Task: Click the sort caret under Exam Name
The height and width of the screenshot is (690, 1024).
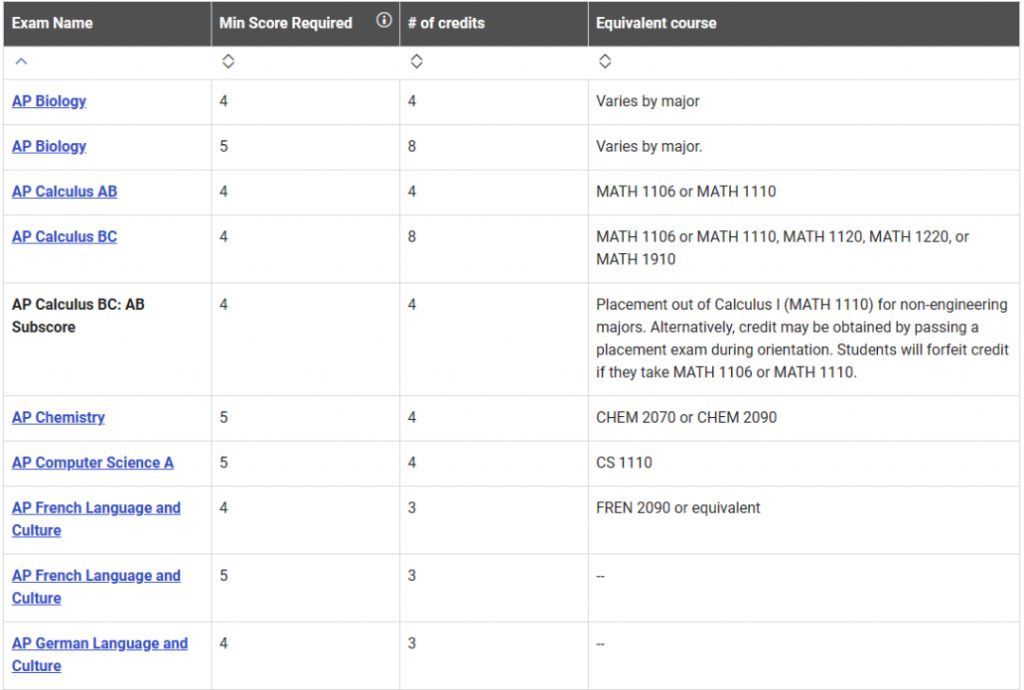Action: click(20, 62)
